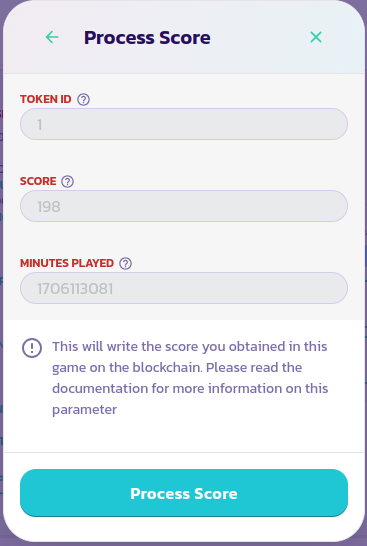Click the MINUTES PLAYED field label
This screenshot has height=546, width=367.
[67, 263]
